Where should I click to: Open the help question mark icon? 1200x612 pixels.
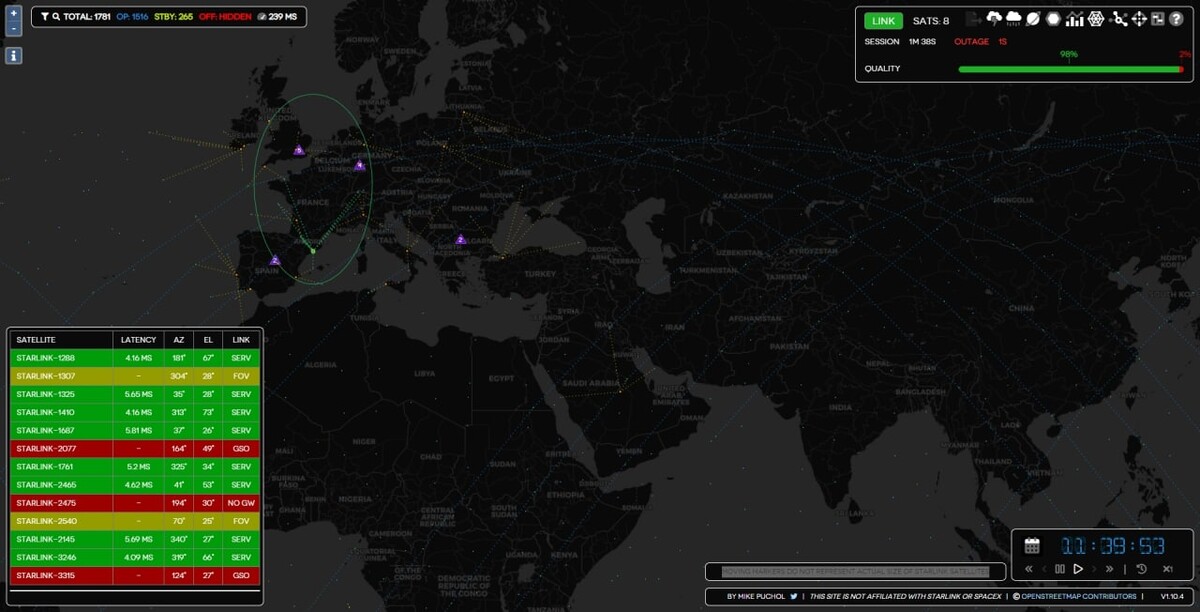point(1176,19)
